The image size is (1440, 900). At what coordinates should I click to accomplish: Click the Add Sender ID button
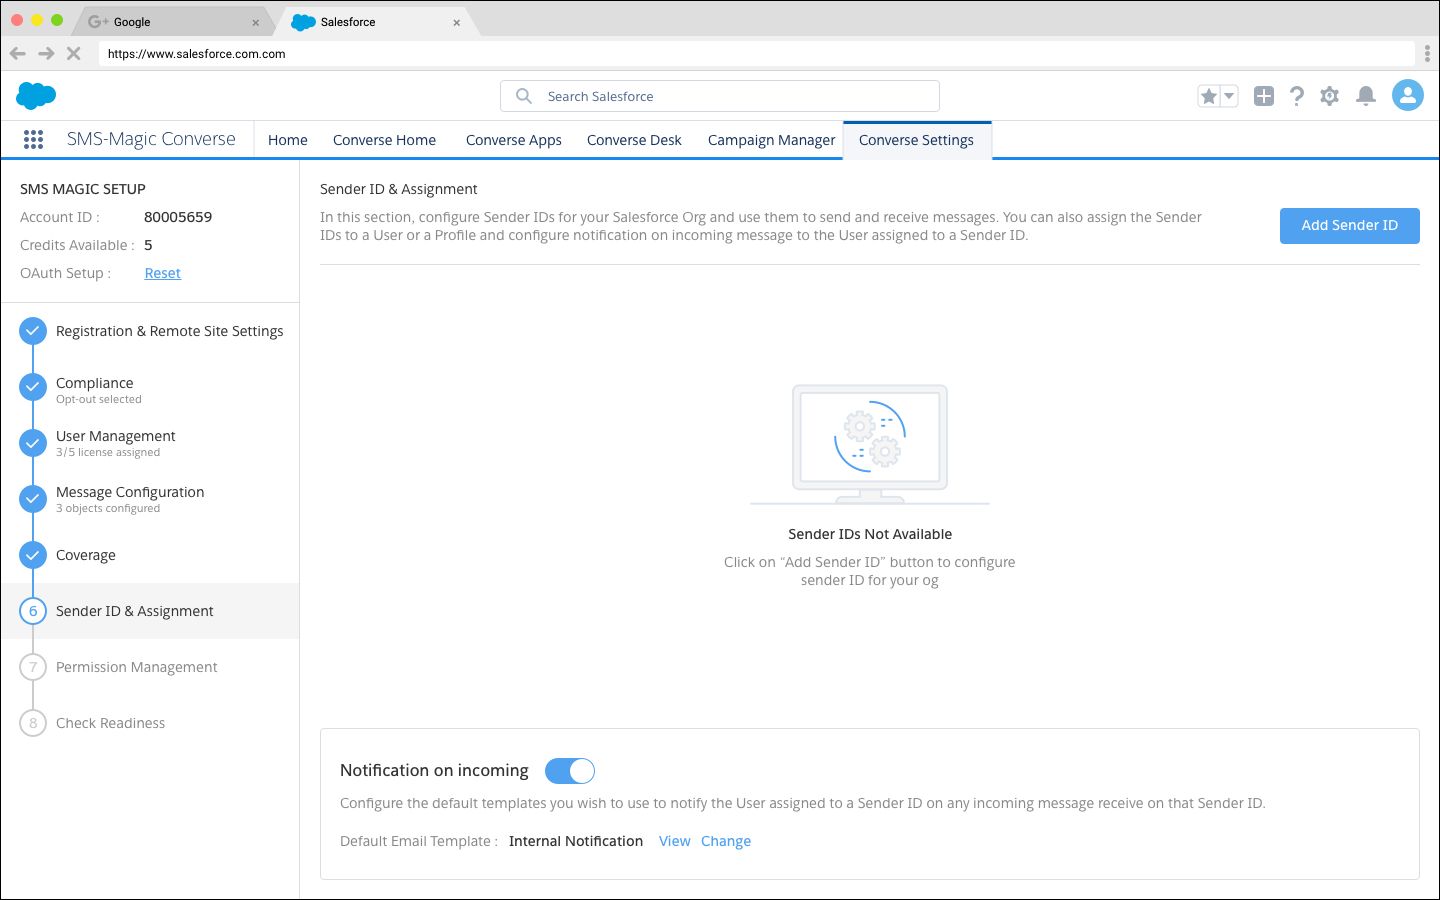(x=1349, y=225)
